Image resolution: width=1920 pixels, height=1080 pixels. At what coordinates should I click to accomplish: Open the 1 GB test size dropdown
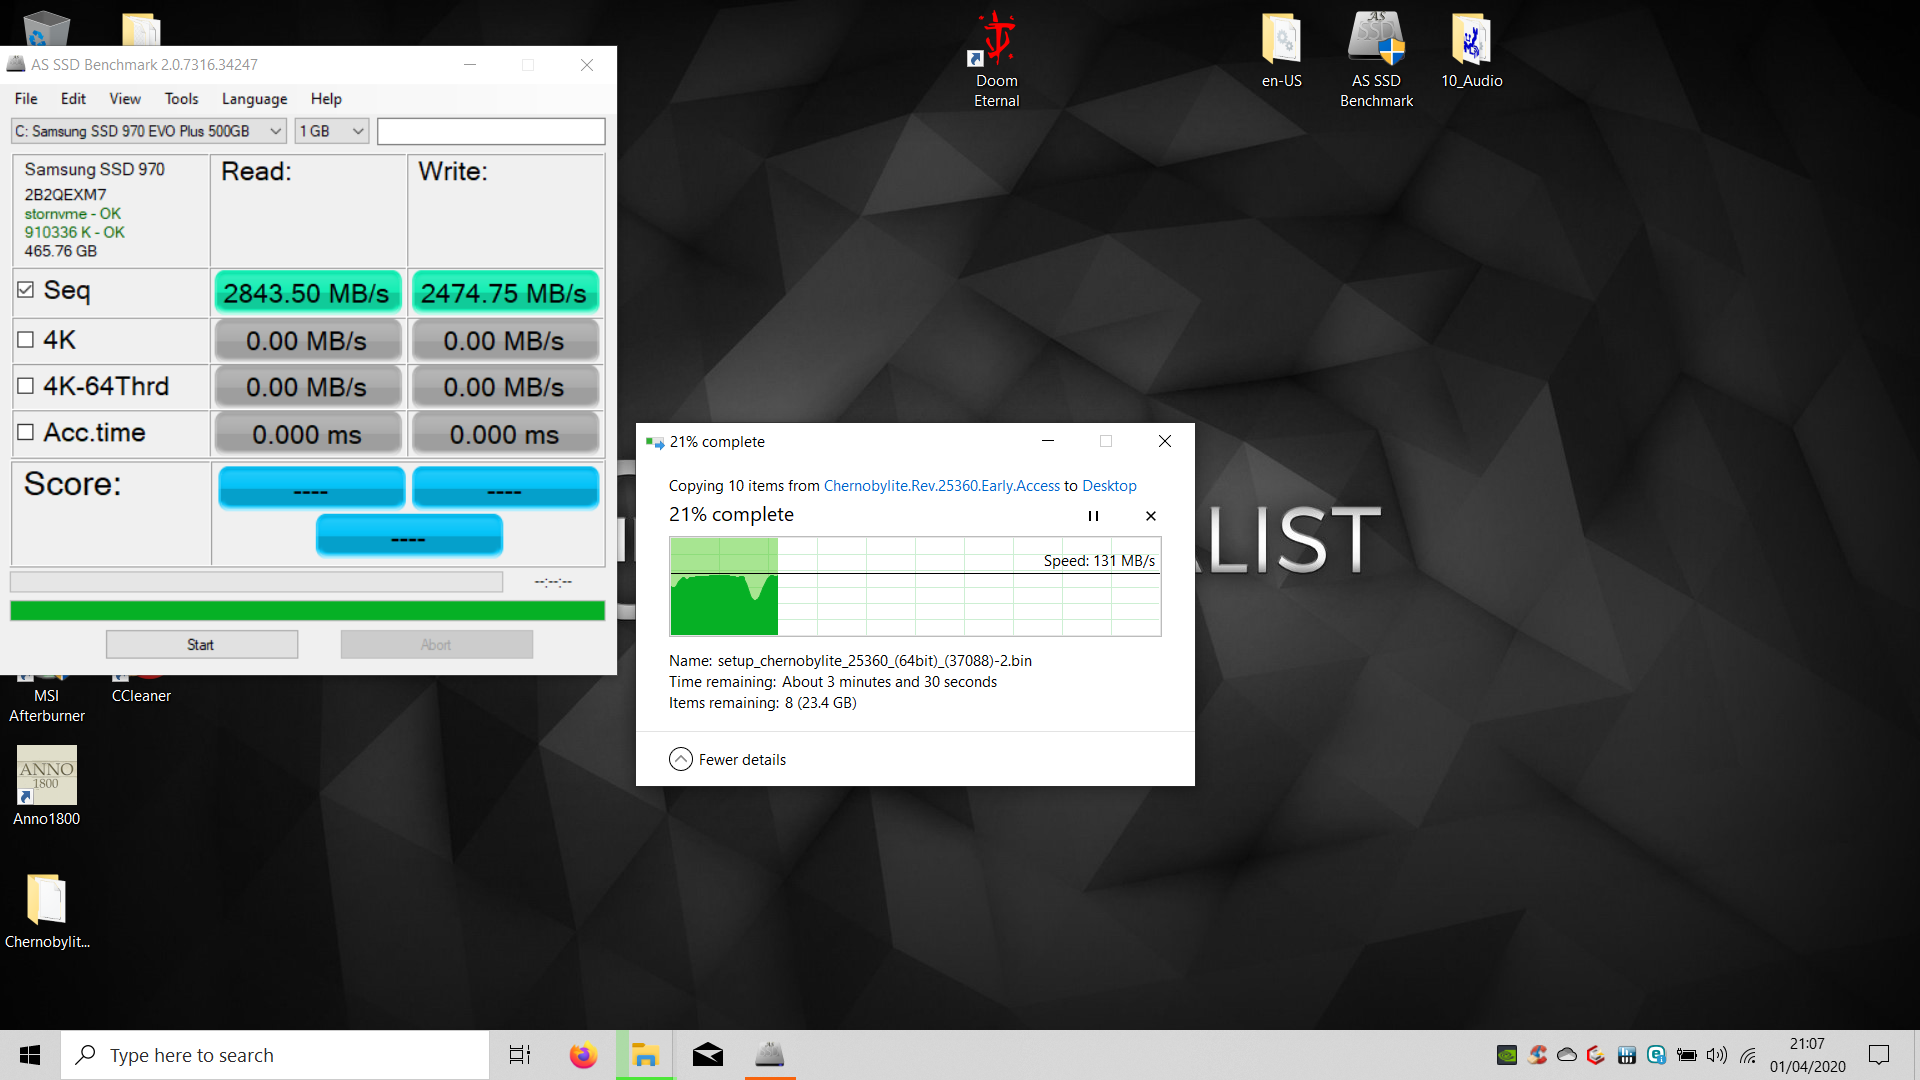(x=332, y=131)
